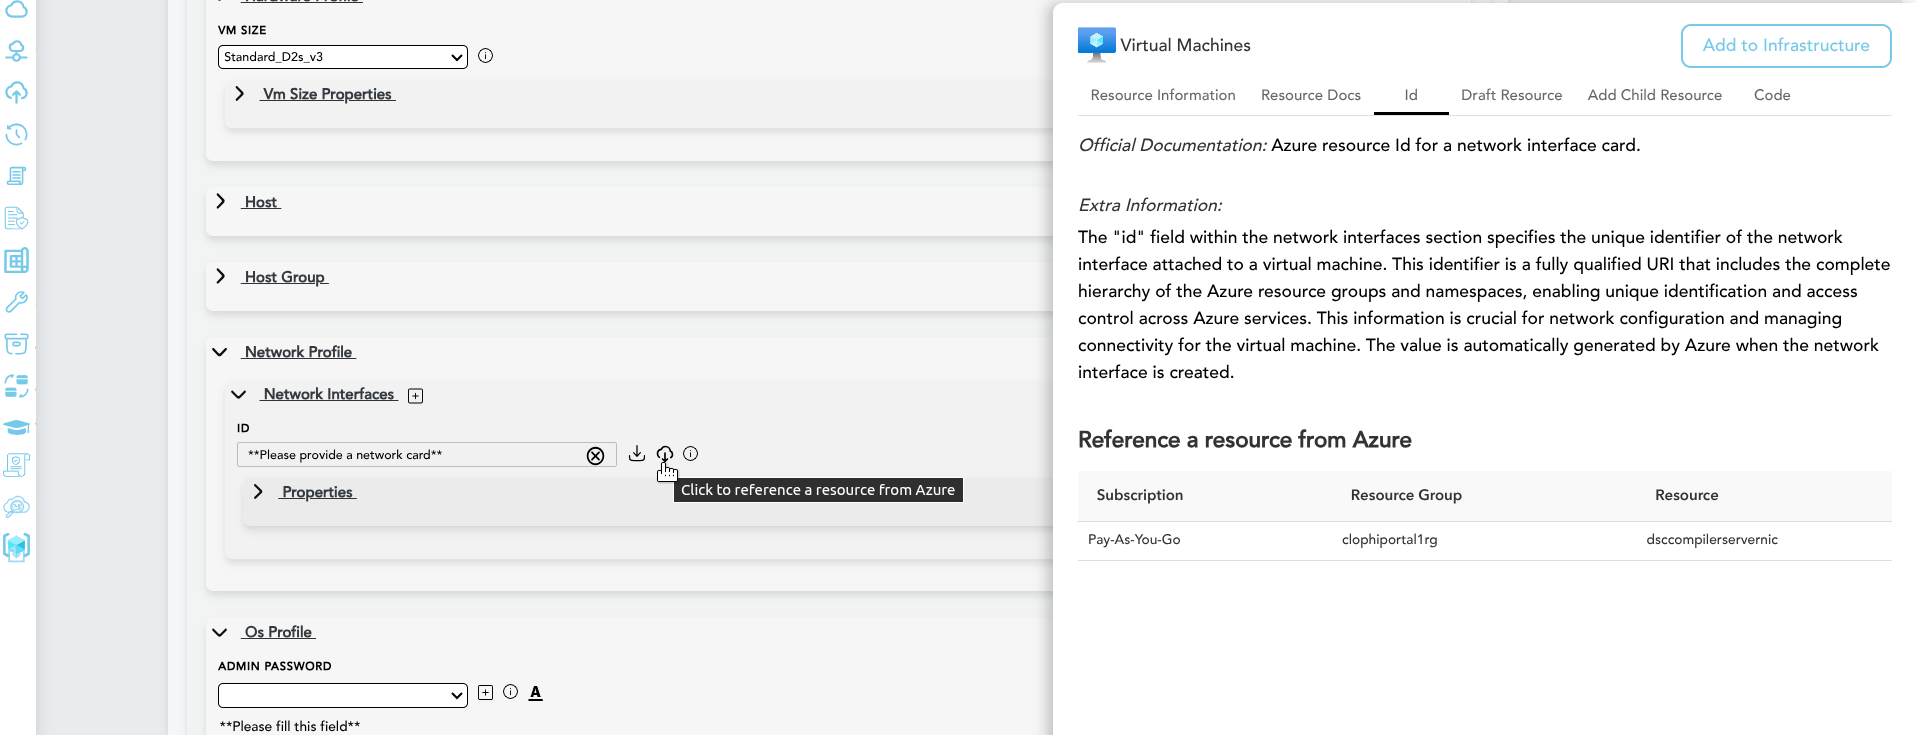Open the Resource Docs tab
The height and width of the screenshot is (735, 1917).
point(1311,95)
